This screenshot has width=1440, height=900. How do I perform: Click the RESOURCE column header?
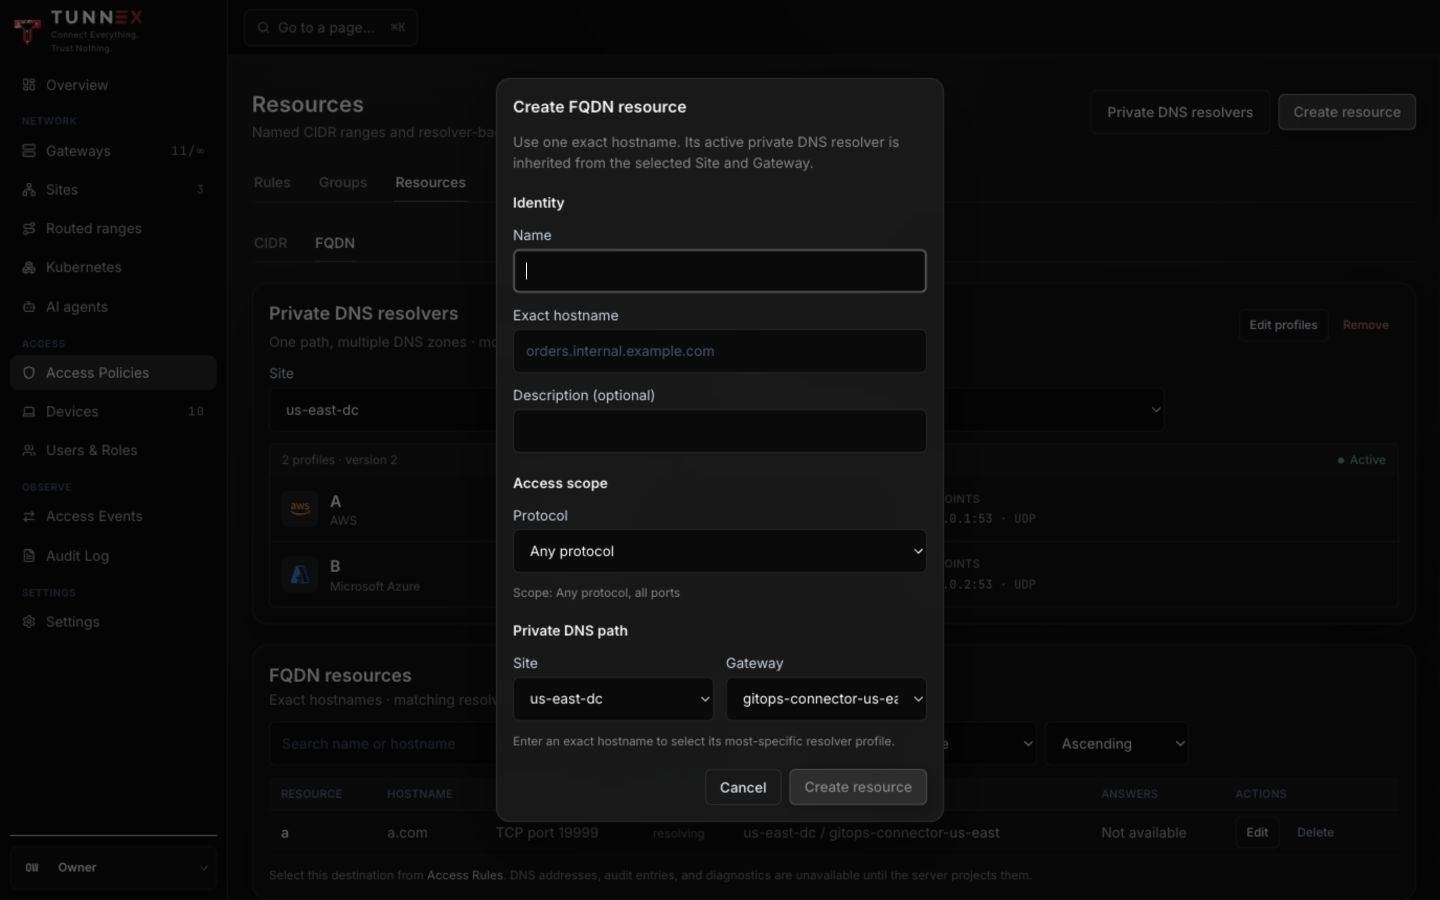[311, 794]
